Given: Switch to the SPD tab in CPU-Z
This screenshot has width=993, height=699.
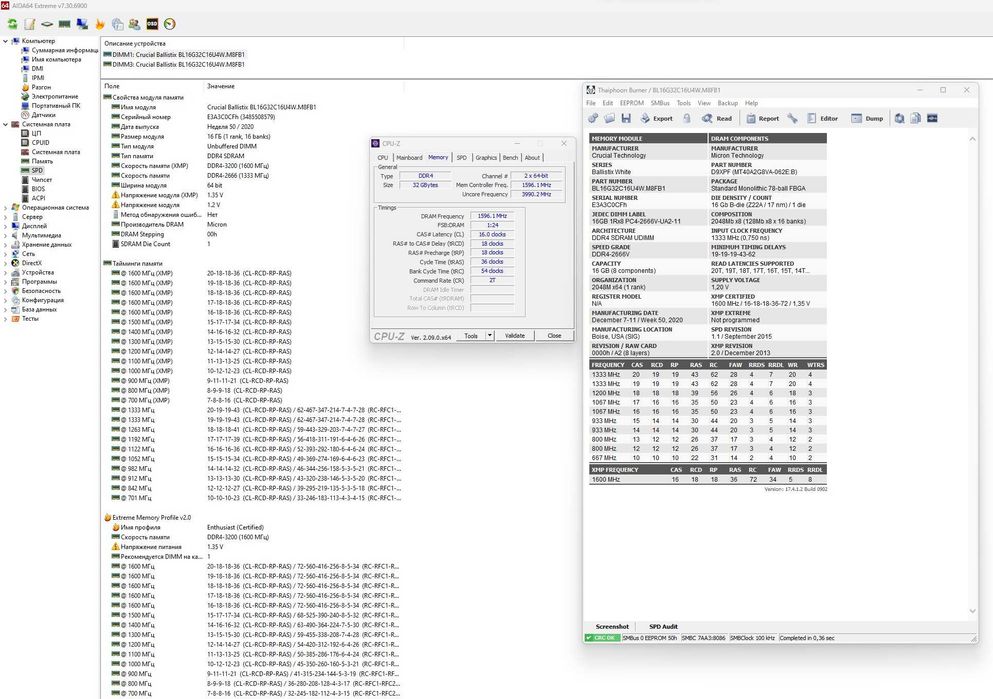Looking at the screenshot, I should point(461,157).
